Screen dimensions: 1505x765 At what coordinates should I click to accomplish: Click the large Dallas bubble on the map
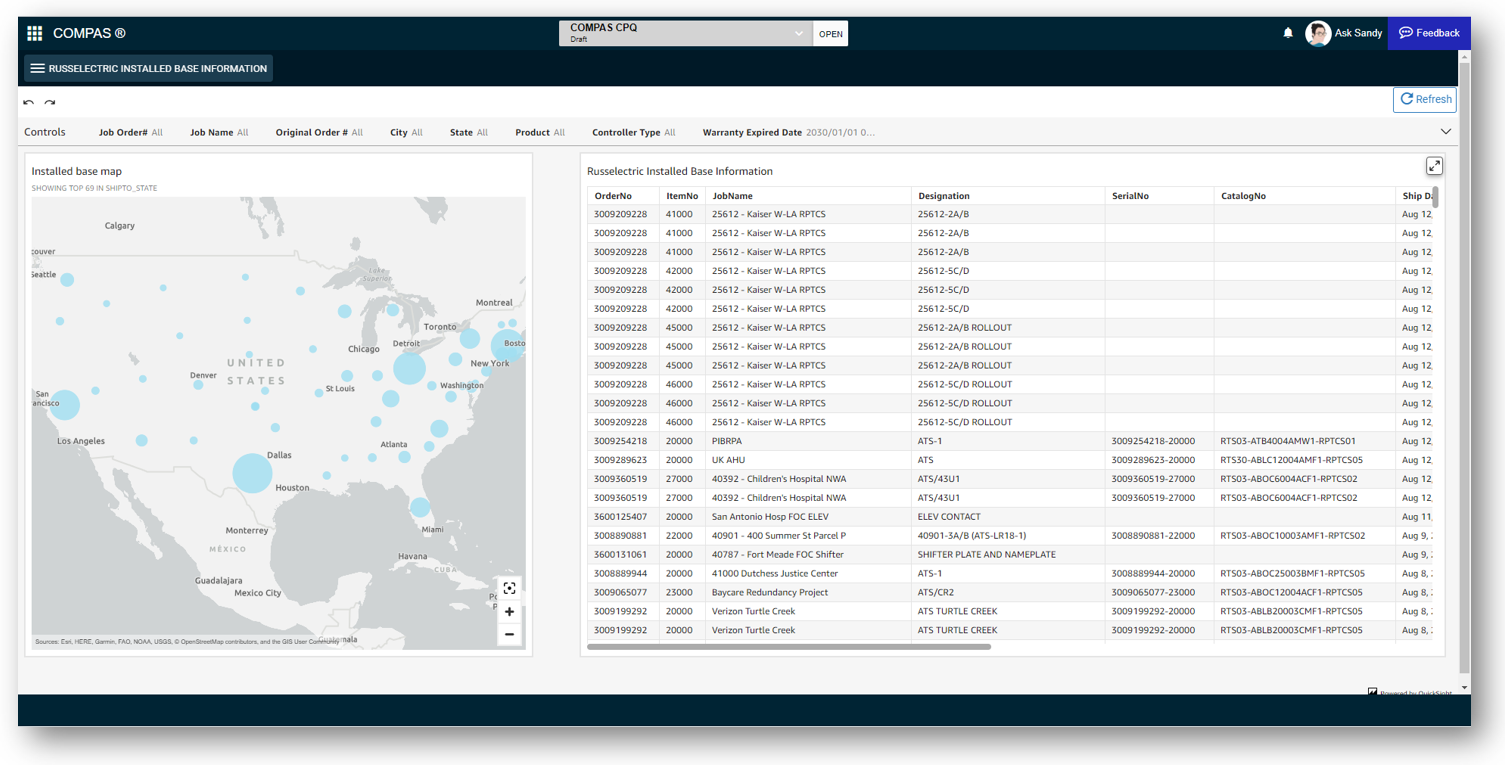252,473
